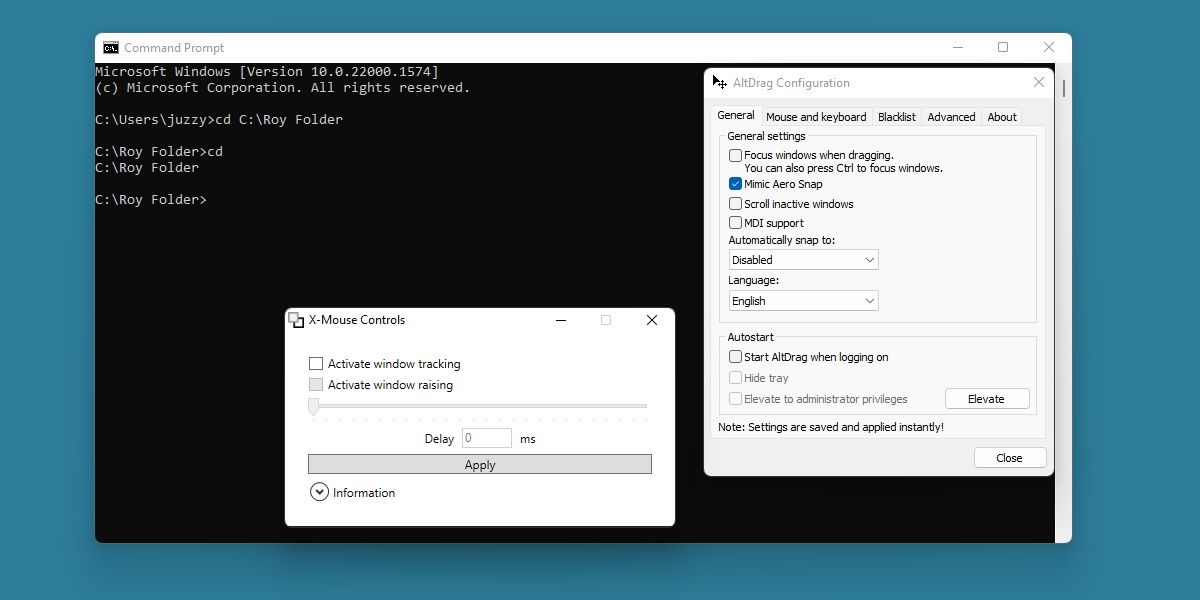The image size is (1200, 600).
Task: Maximize the Command Prompt window
Action: coord(1003,47)
